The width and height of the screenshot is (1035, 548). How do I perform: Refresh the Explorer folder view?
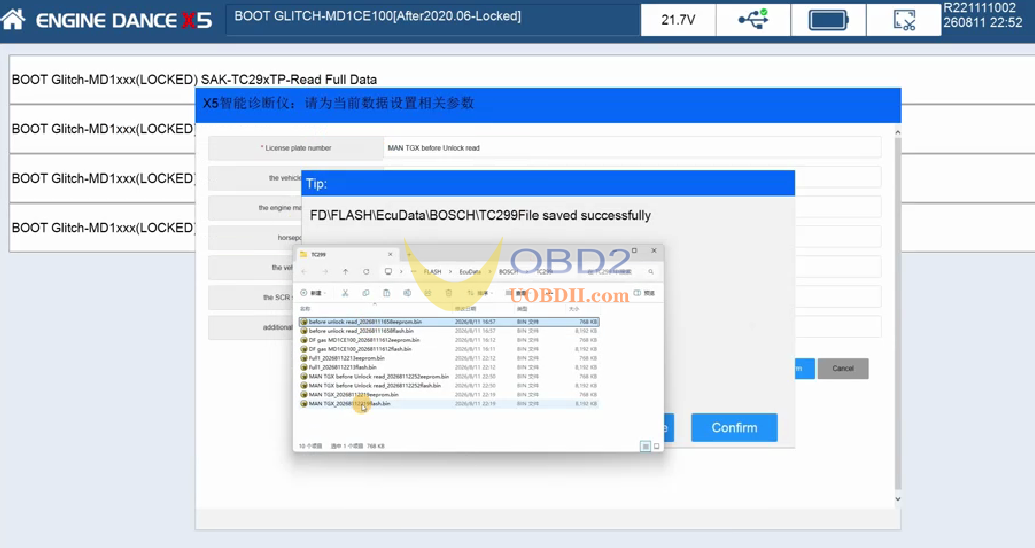click(x=366, y=272)
